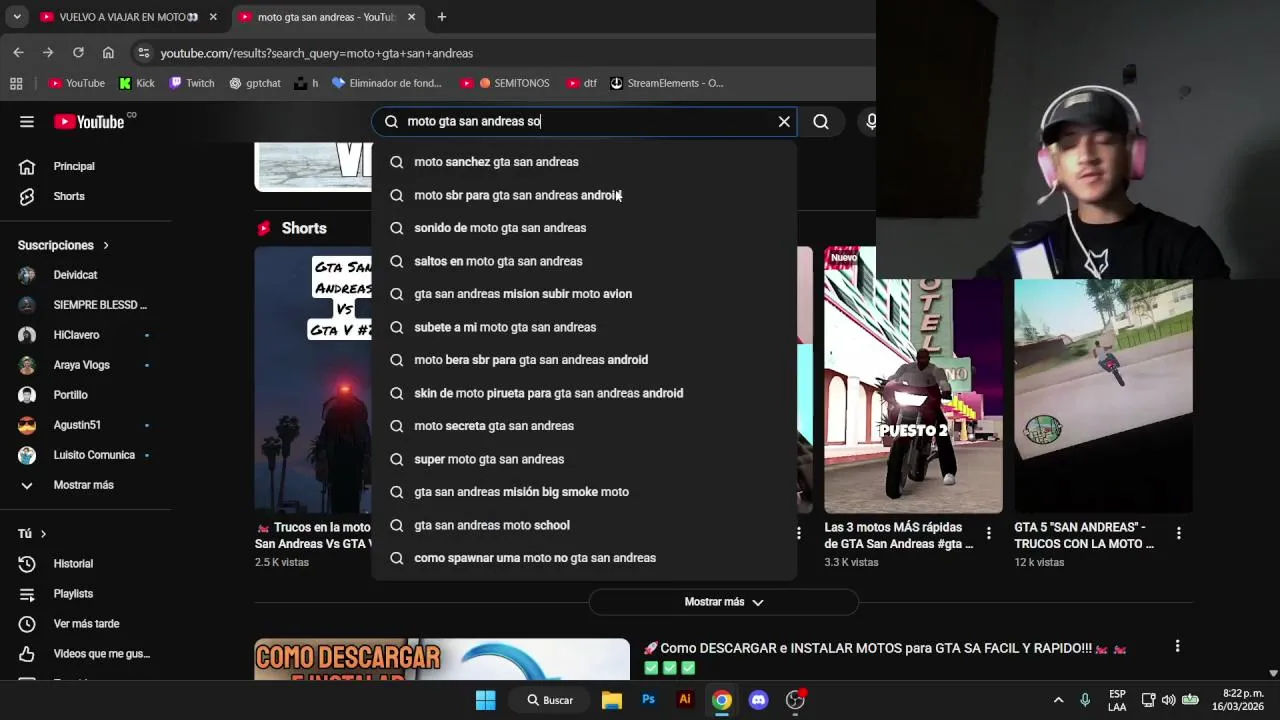Open Illustrator from the taskbar
The image size is (1280, 720).
(685, 700)
